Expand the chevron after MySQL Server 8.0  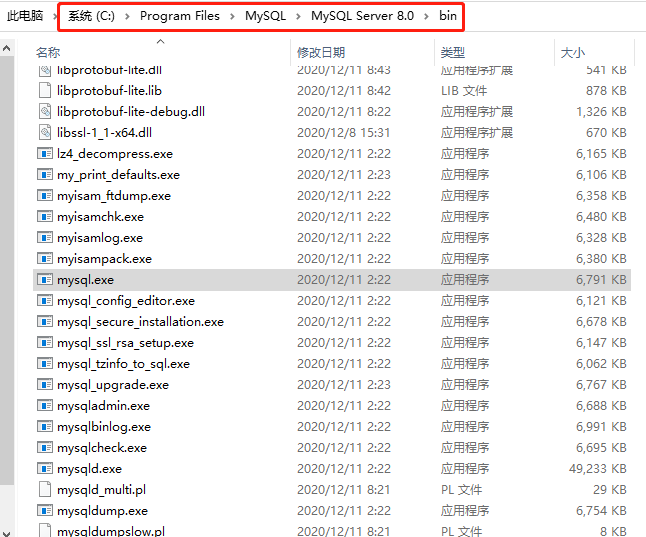[x=426, y=16]
